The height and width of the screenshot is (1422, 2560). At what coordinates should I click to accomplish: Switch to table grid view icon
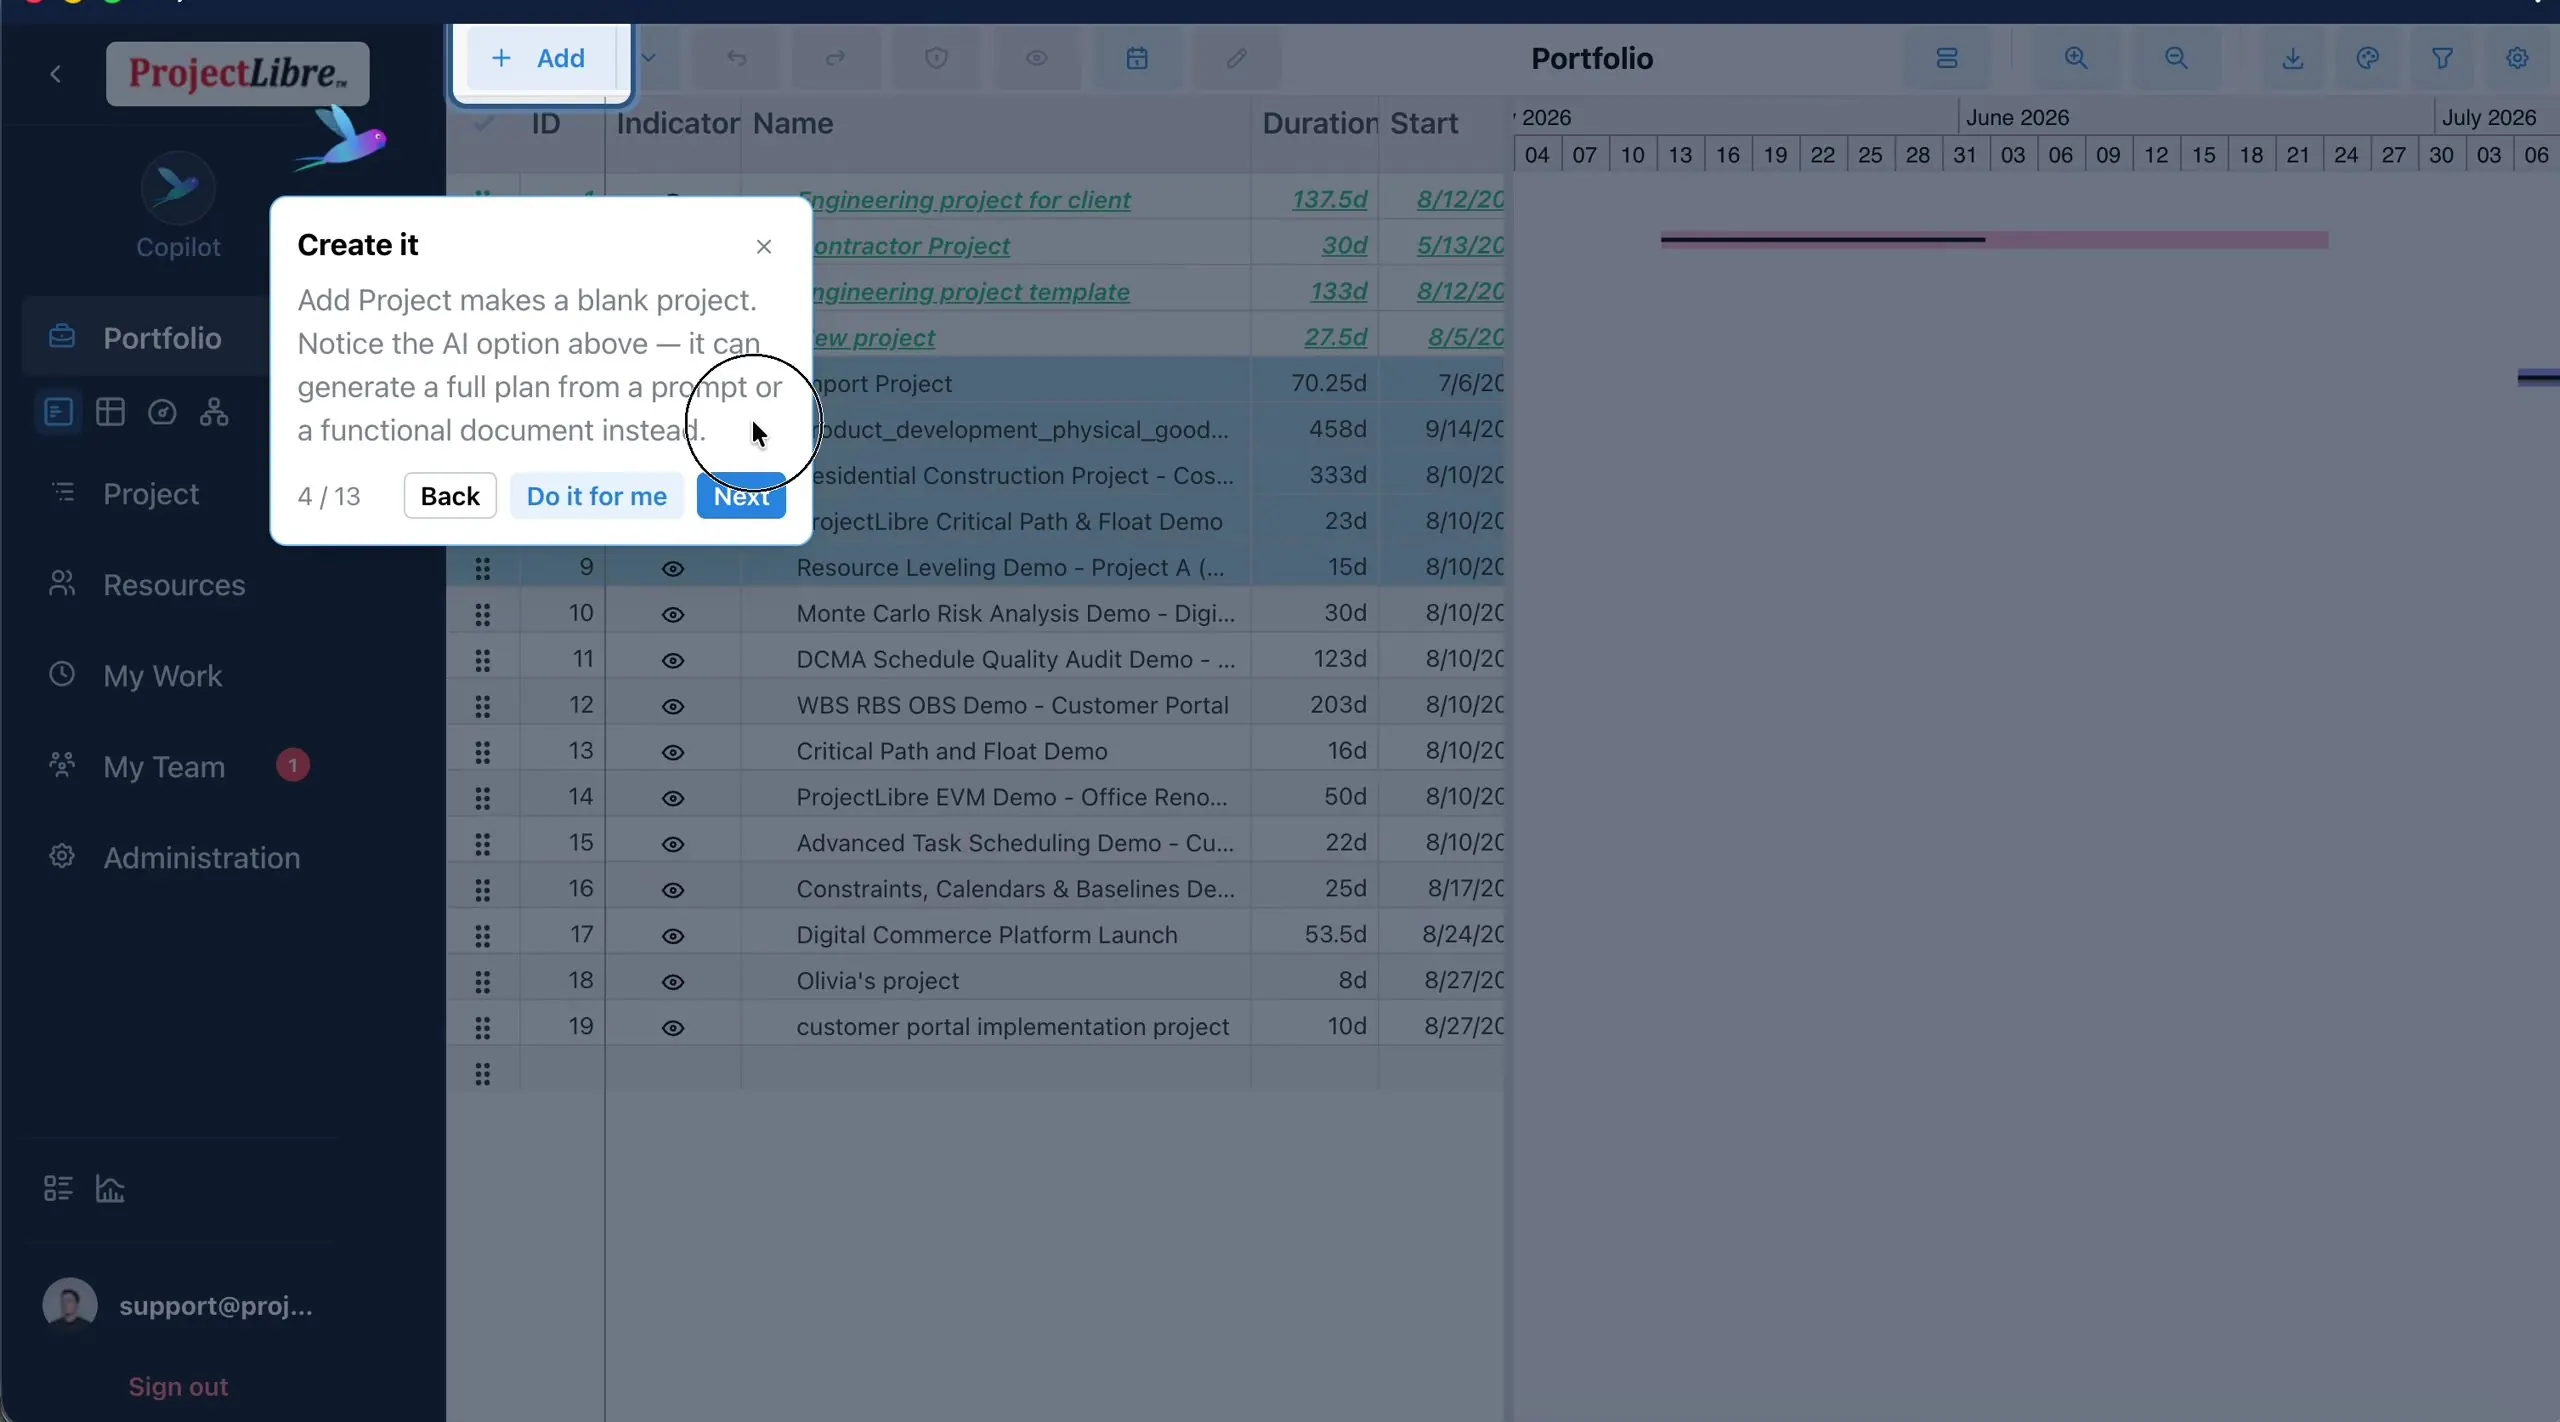pyautogui.click(x=110, y=411)
